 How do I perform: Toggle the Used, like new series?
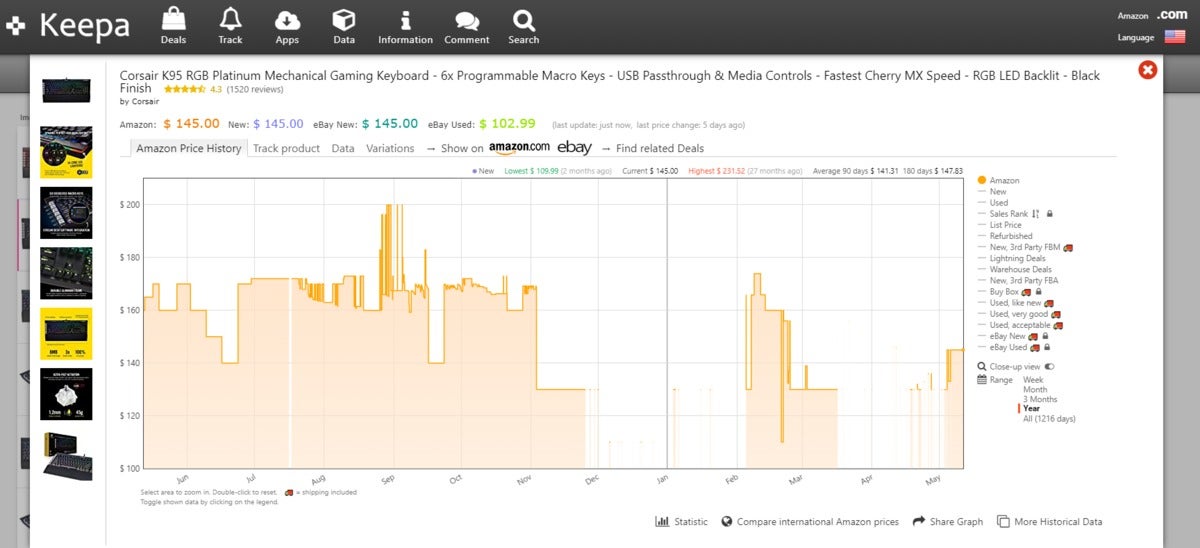click(1015, 303)
